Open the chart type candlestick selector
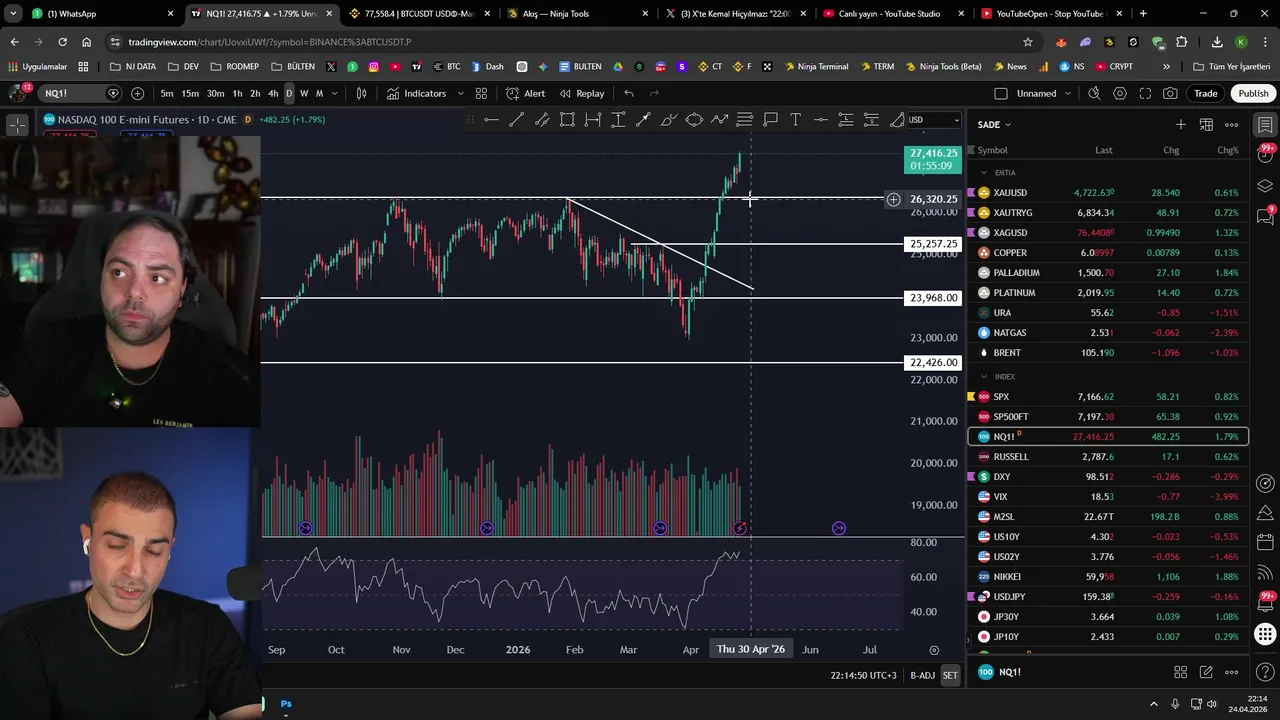This screenshot has width=1280, height=720. pos(361,93)
